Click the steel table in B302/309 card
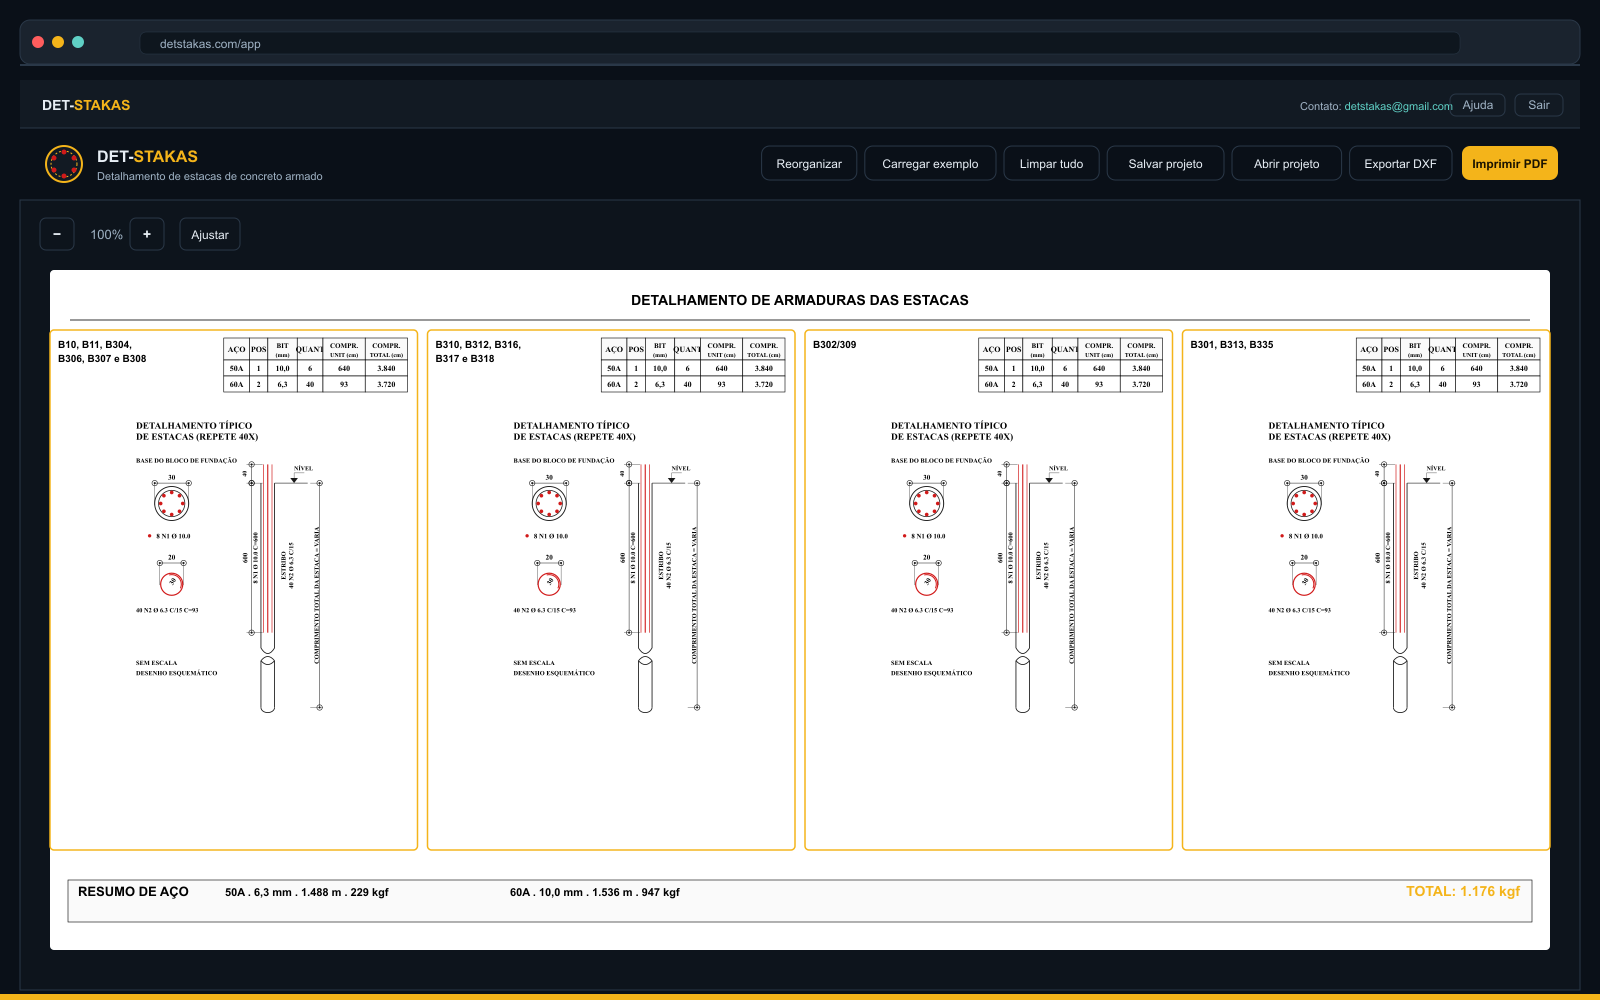1600x1000 pixels. pyautogui.click(x=1070, y=365)
